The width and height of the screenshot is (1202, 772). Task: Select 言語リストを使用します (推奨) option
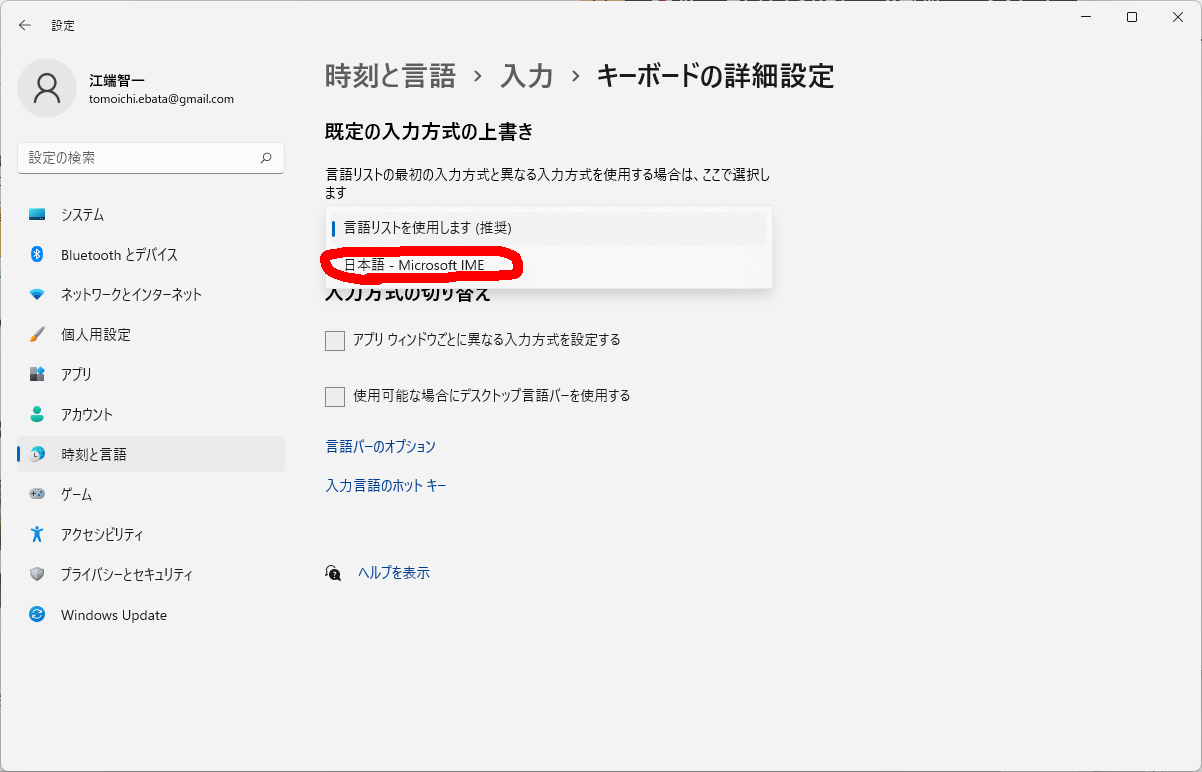tap(427, 228)
